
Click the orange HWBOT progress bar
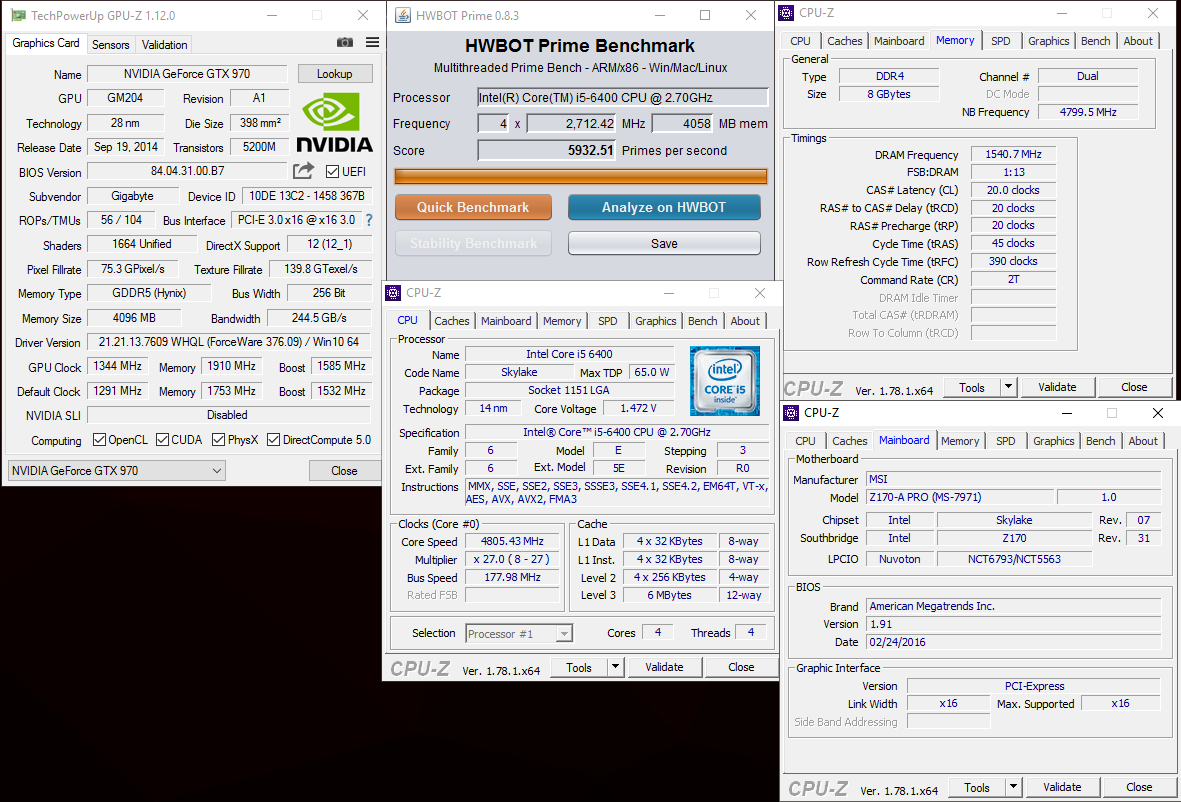[x=581, y=176]
